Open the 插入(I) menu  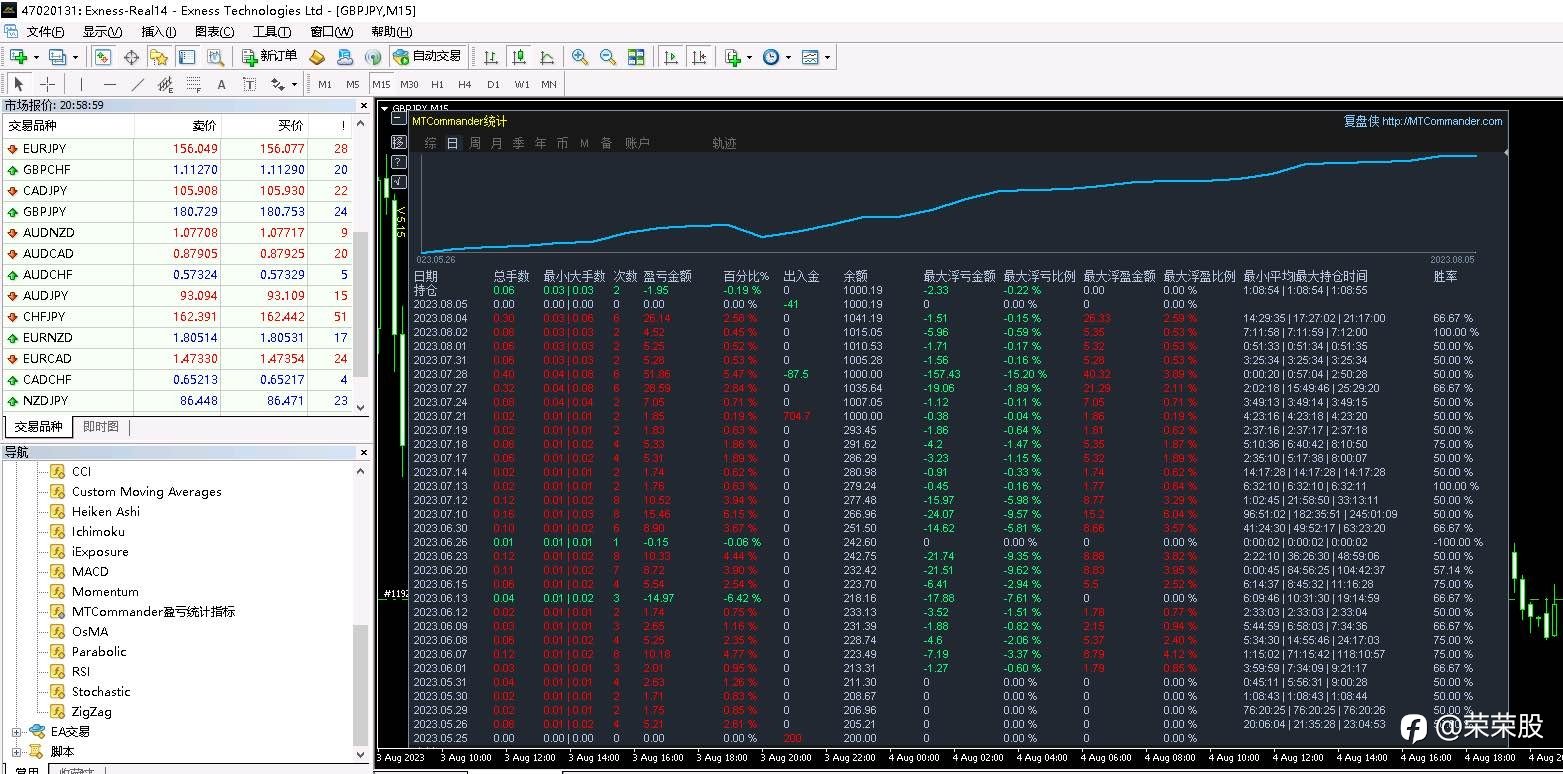[x=158, y=31]
